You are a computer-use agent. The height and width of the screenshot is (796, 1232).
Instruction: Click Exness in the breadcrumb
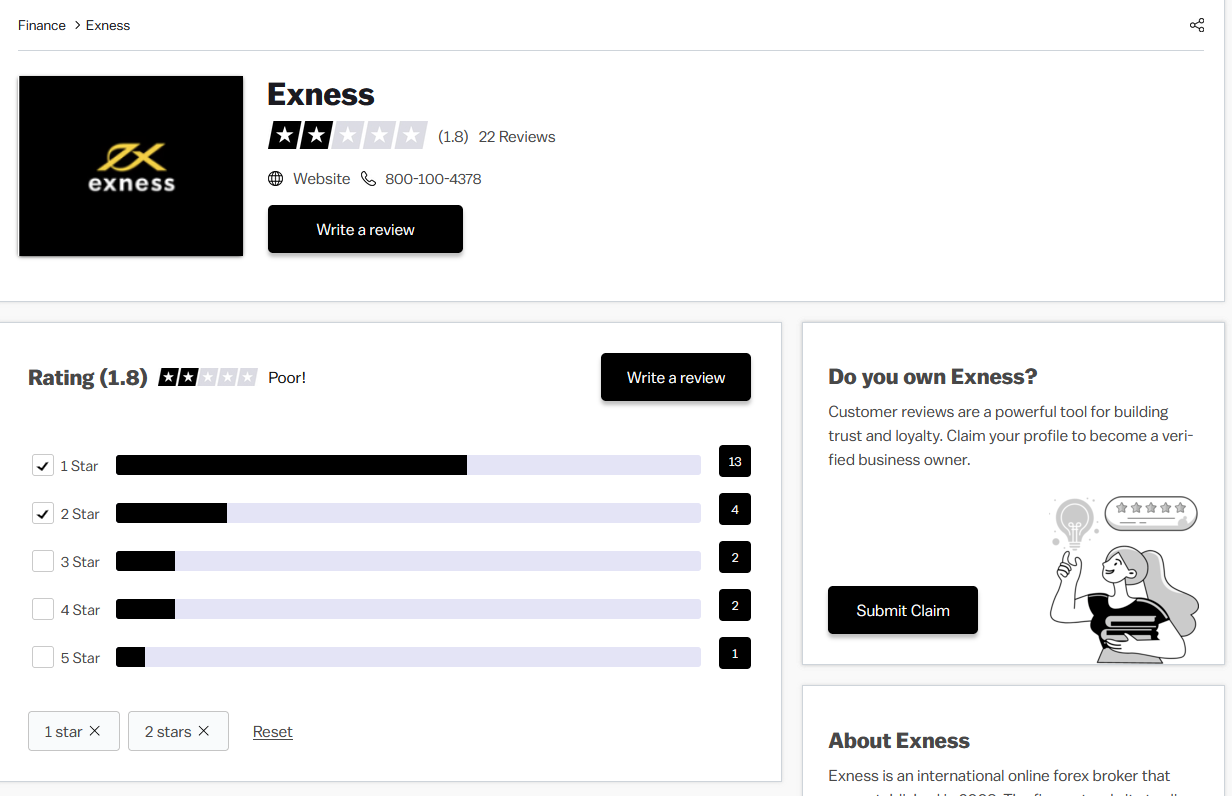click(108, 25)
